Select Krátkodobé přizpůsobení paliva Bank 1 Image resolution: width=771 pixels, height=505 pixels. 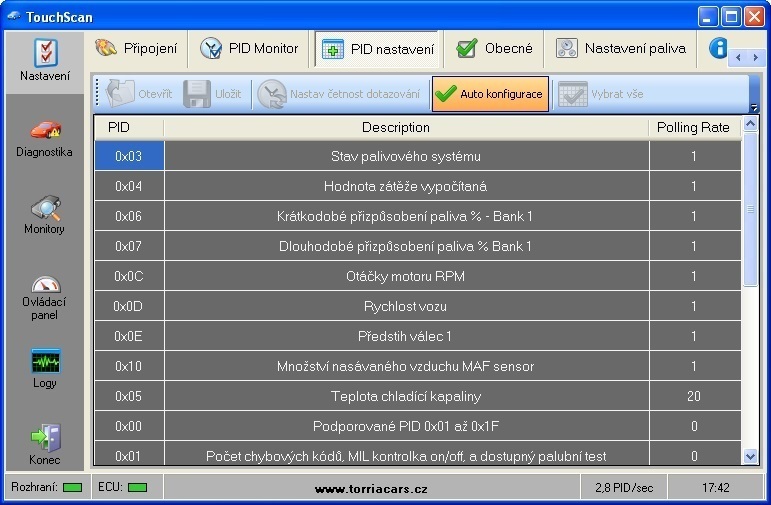(x=407, y=216)
